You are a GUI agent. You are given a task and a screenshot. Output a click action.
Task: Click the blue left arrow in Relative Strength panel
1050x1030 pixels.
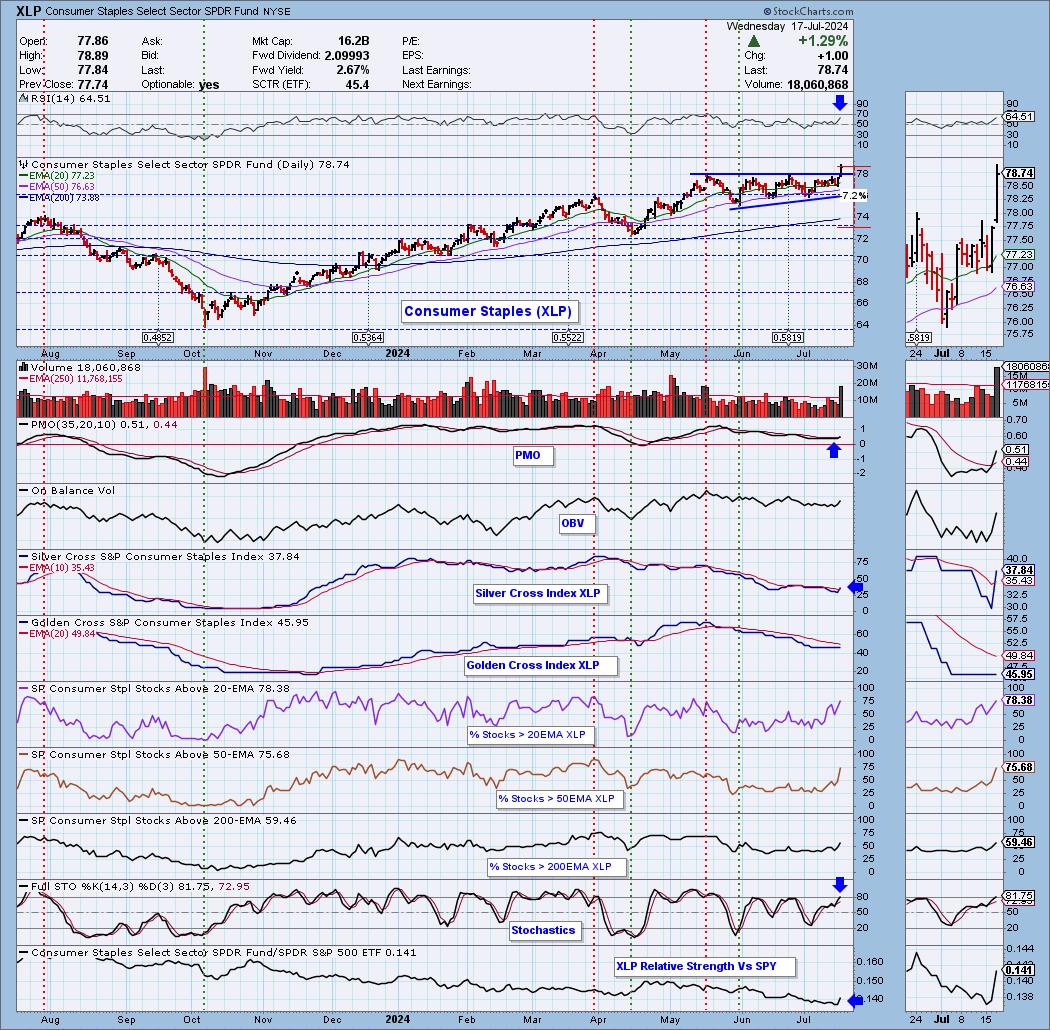point(855,1001)
